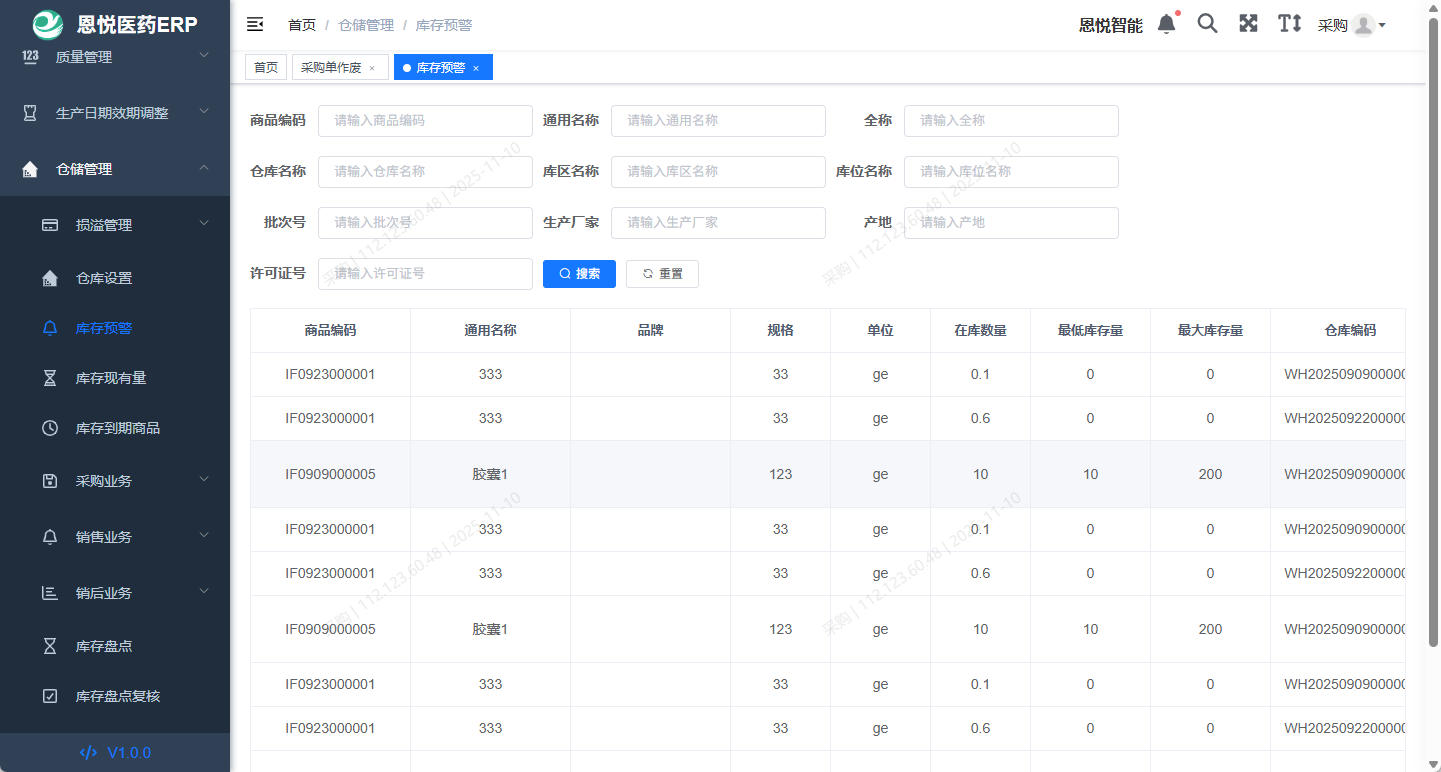Click the font size adjustment icon
This screenshot has height=772, width=1441.
(1289, 24)
